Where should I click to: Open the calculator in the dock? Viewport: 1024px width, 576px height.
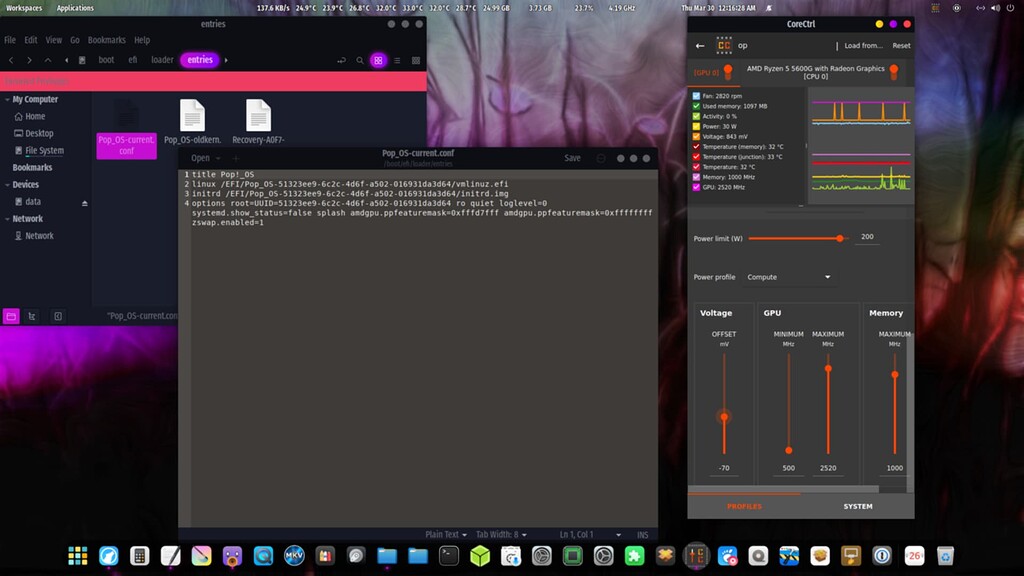point(139,556)
